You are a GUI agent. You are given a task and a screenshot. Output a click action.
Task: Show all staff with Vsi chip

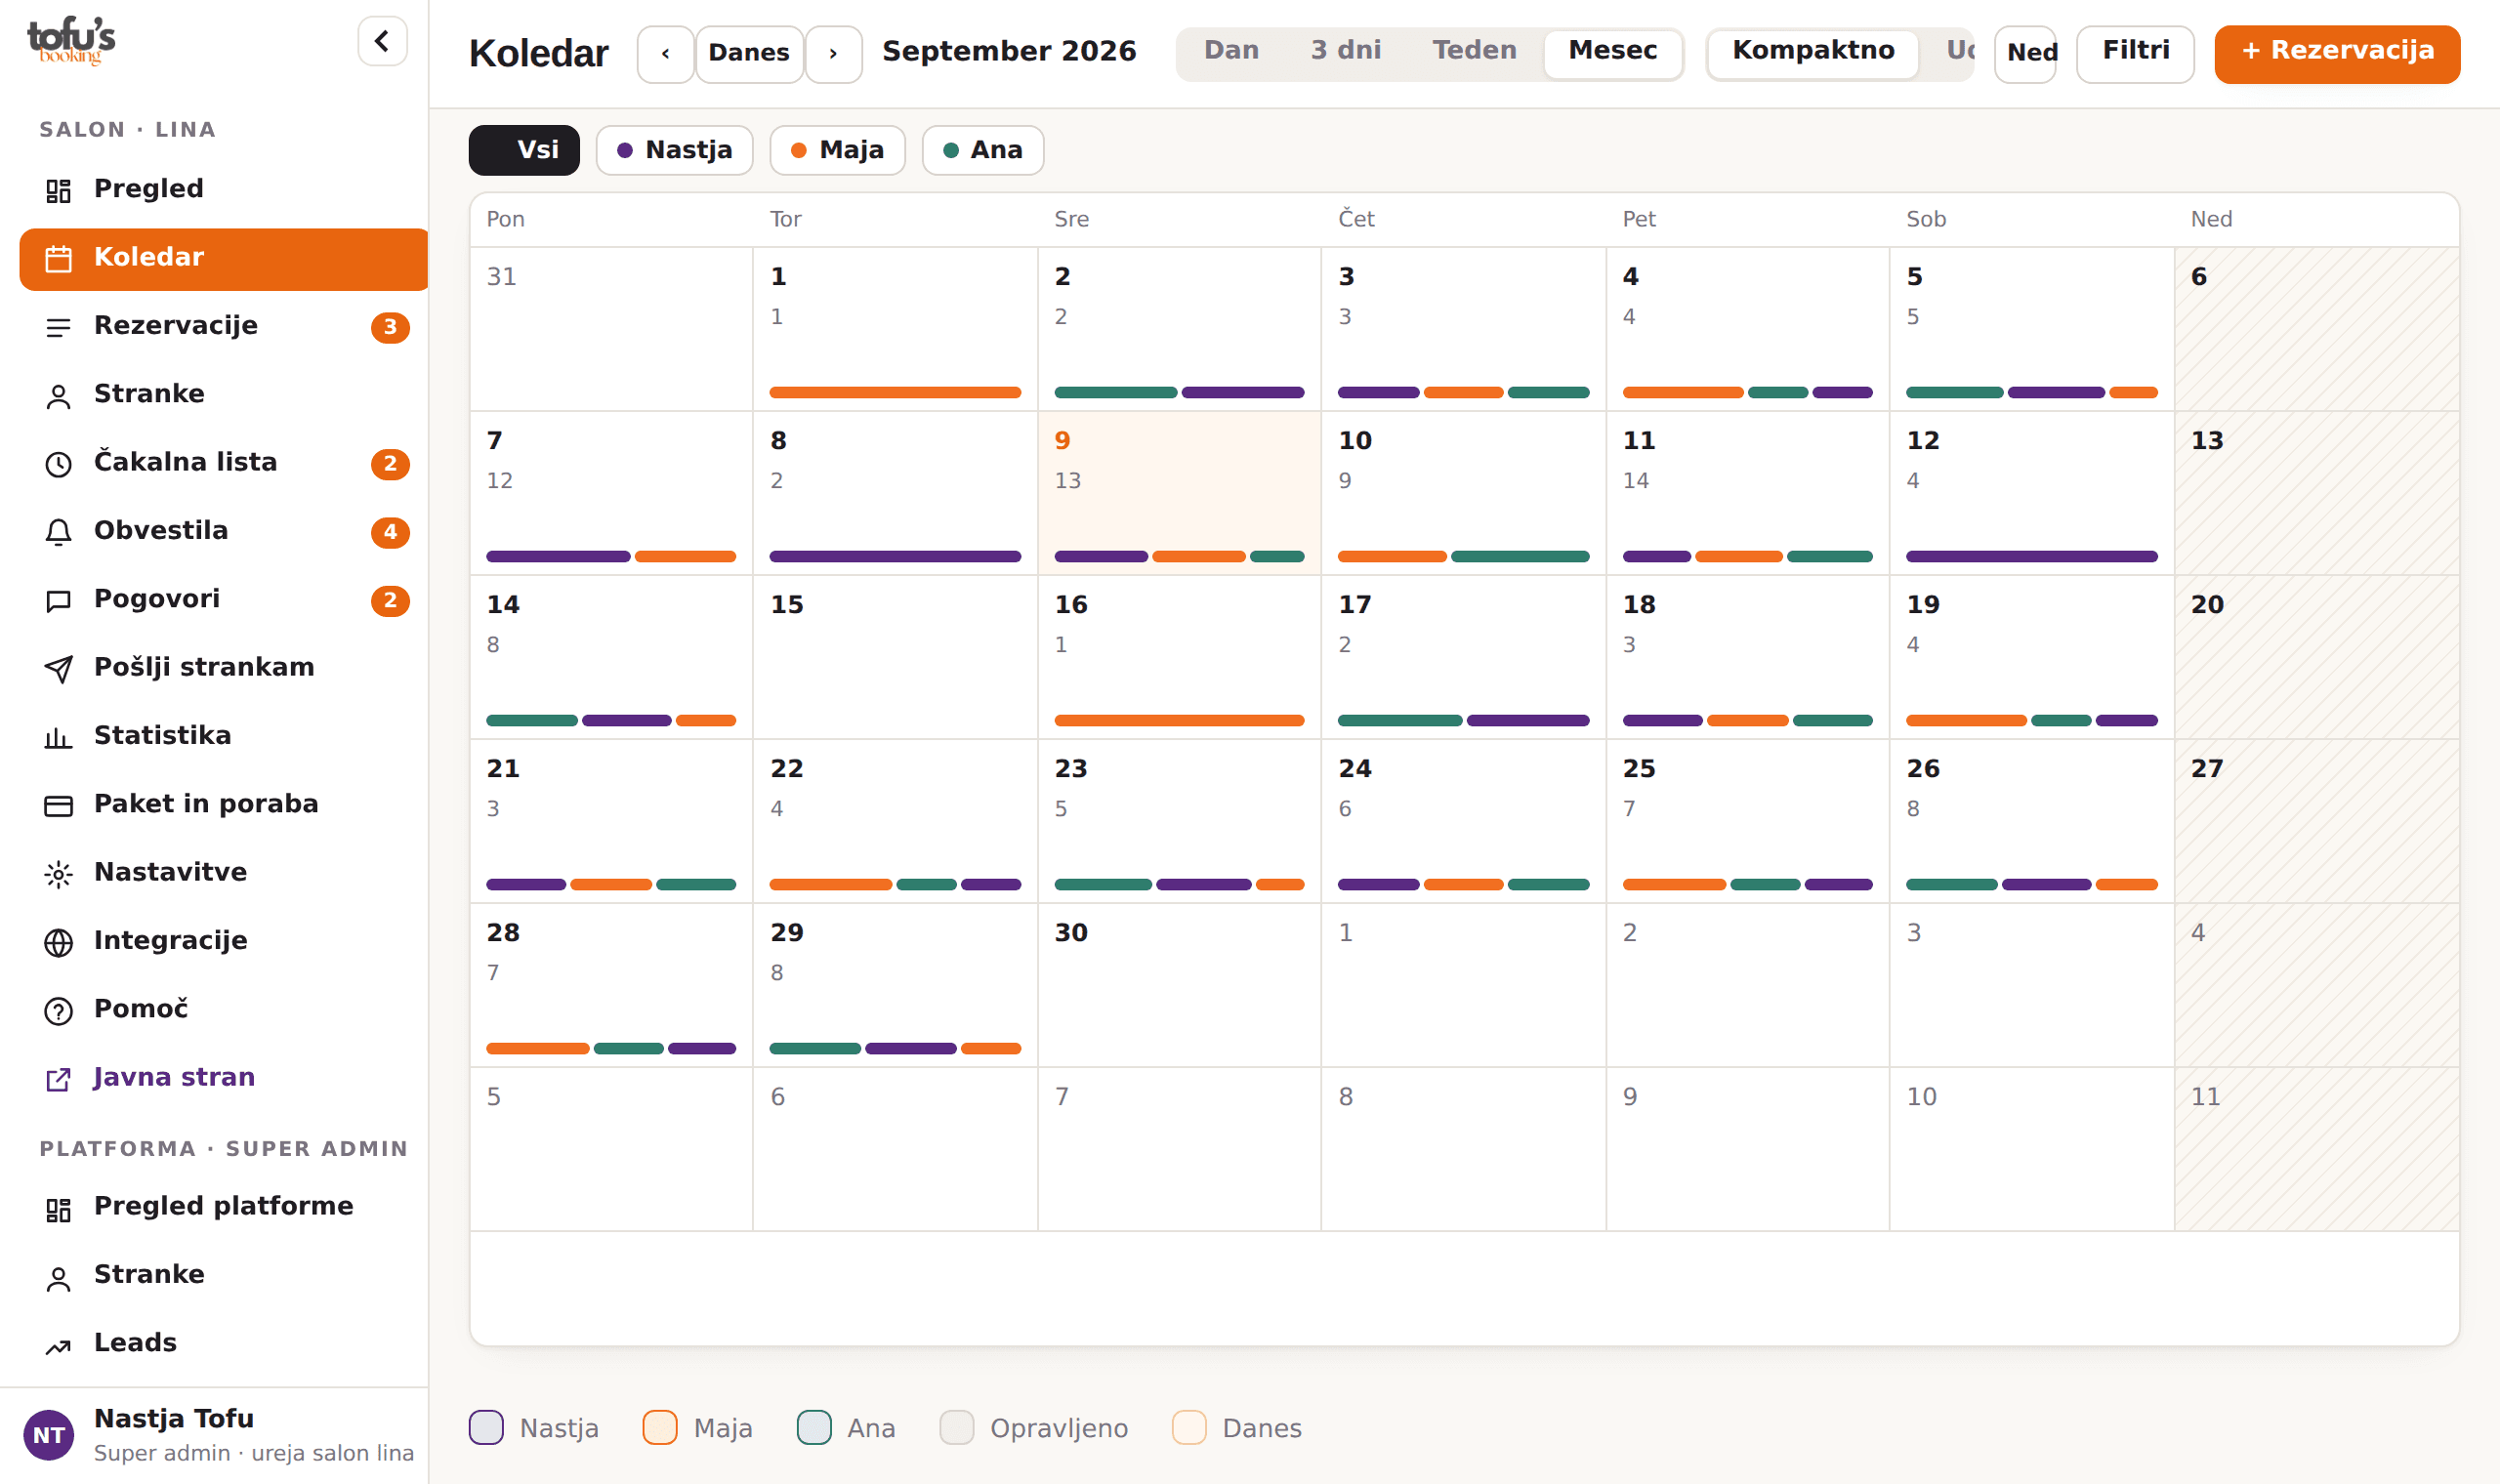coord(524,150)
